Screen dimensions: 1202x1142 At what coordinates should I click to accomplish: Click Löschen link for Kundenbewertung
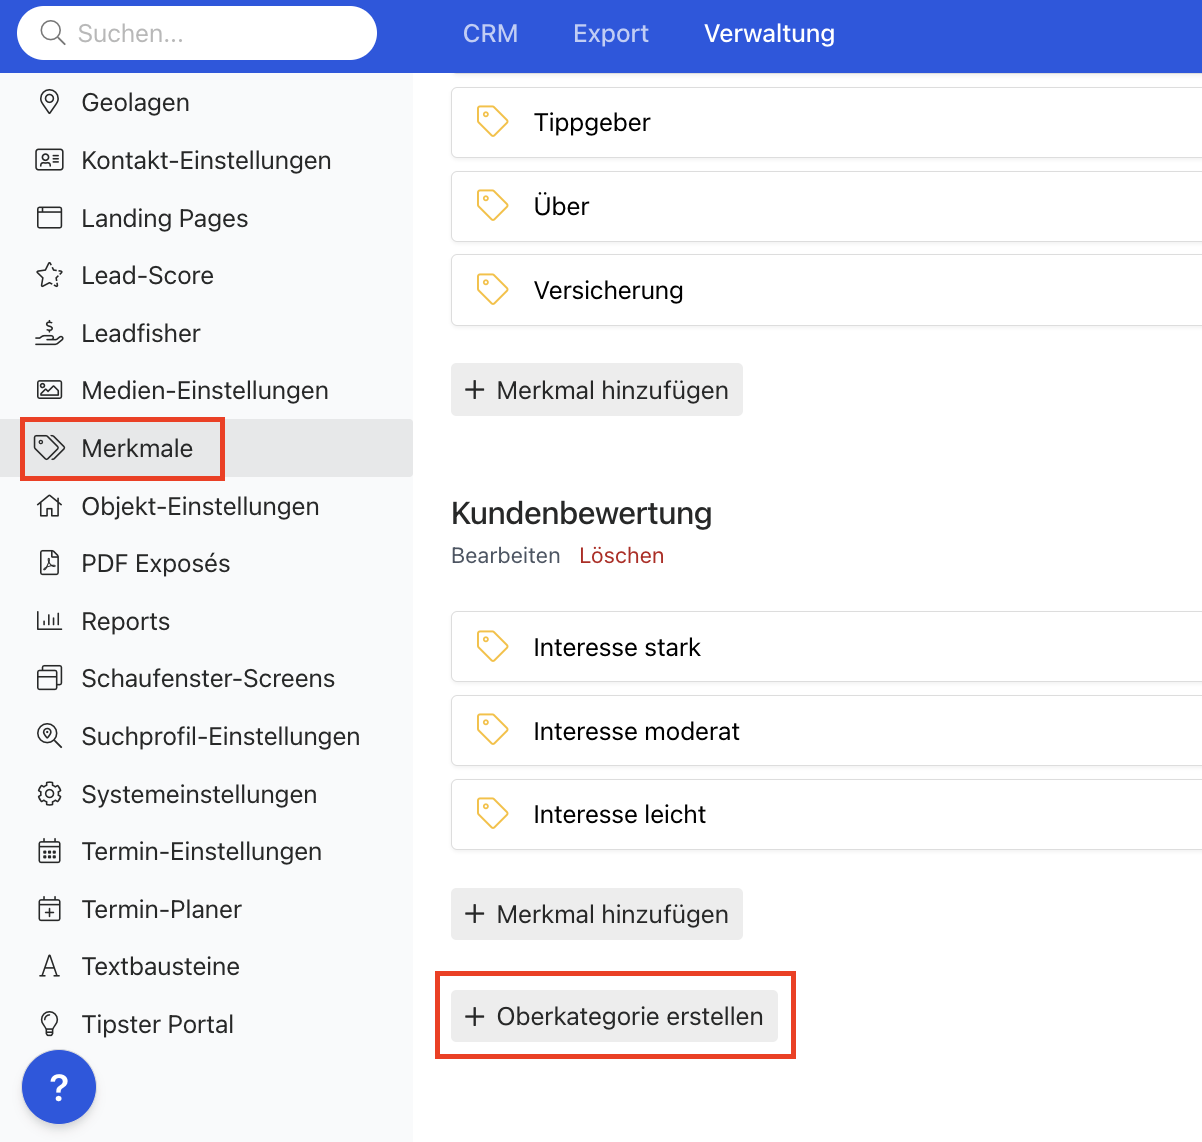pyautogui.click(x=621, y=555)
